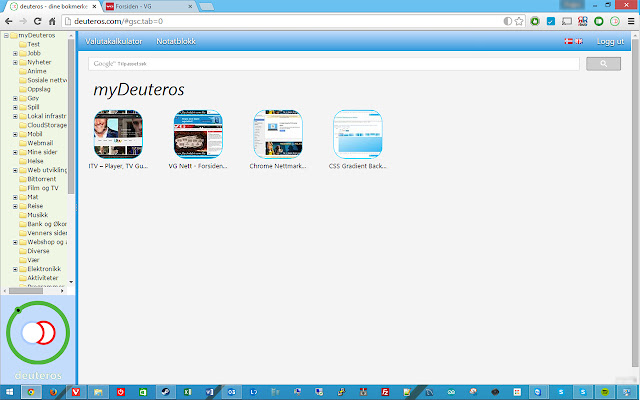
Task: Open File Explorer from the taskbar
Action: point(98,392)
